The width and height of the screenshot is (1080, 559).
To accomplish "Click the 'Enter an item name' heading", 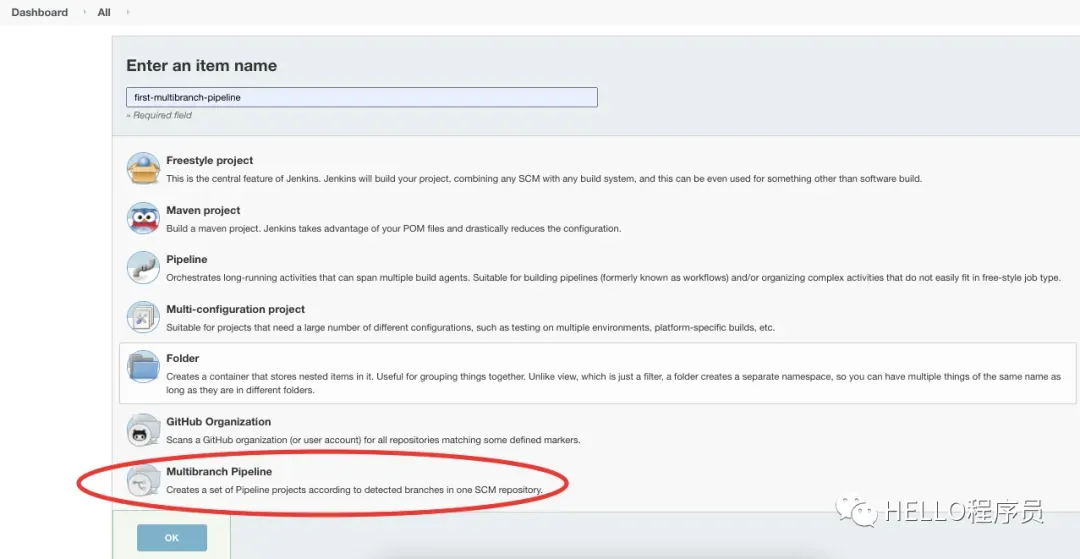I will (x=202, y=66).
